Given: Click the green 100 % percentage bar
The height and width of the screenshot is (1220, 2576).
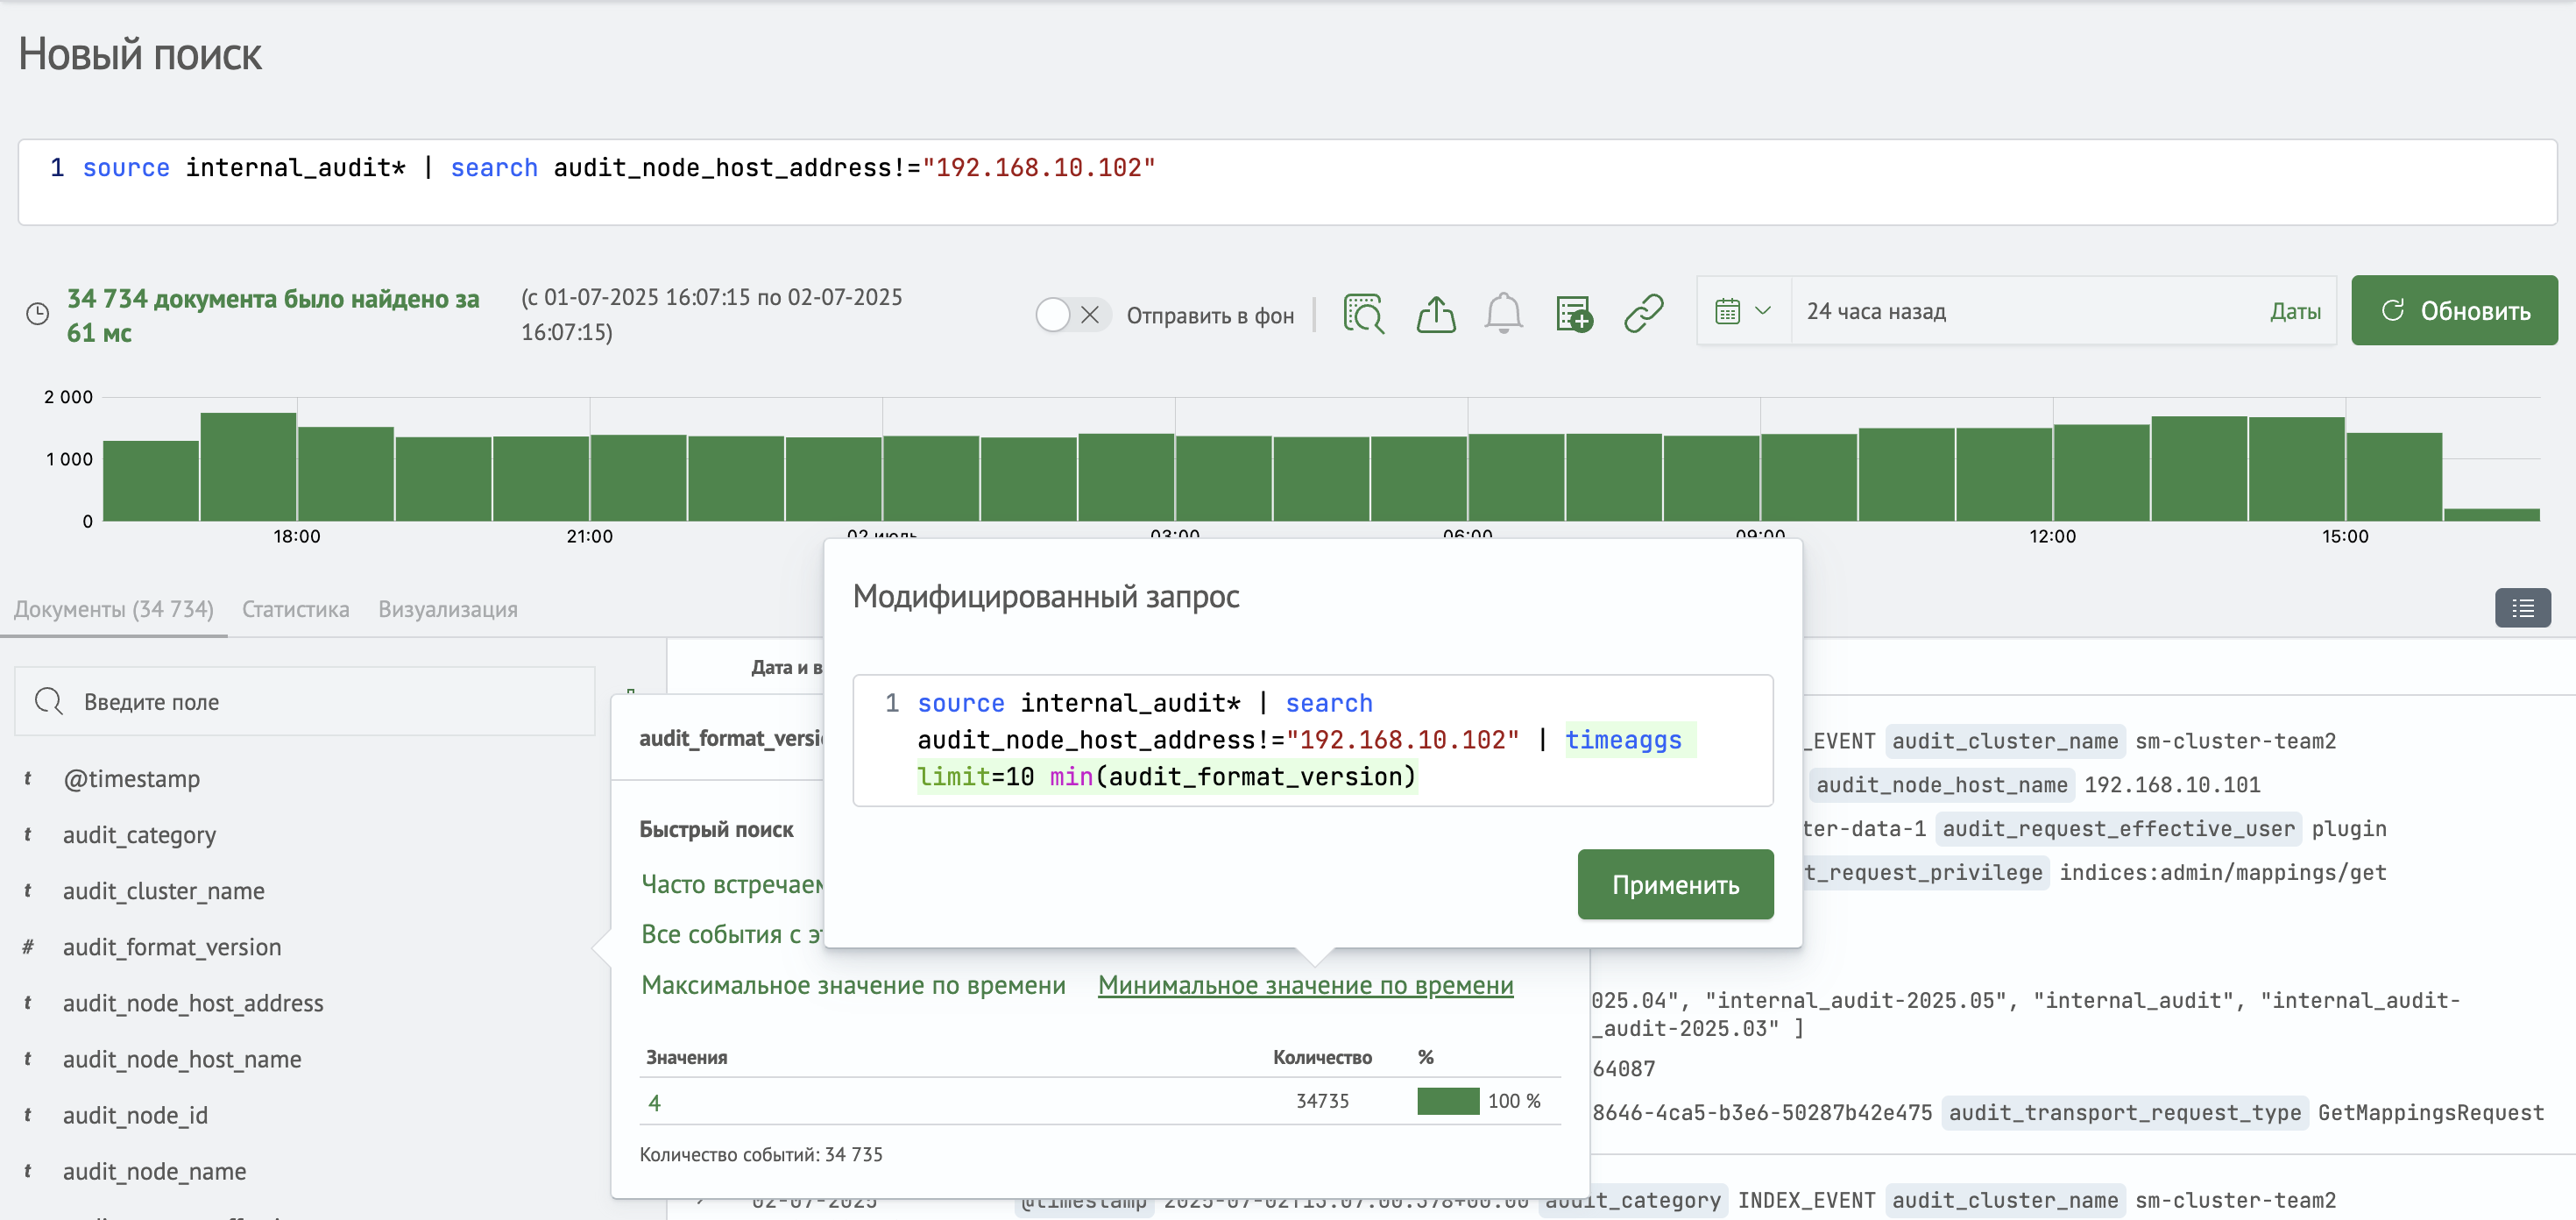Looking at the screenshot, I should (1447, 1101).
